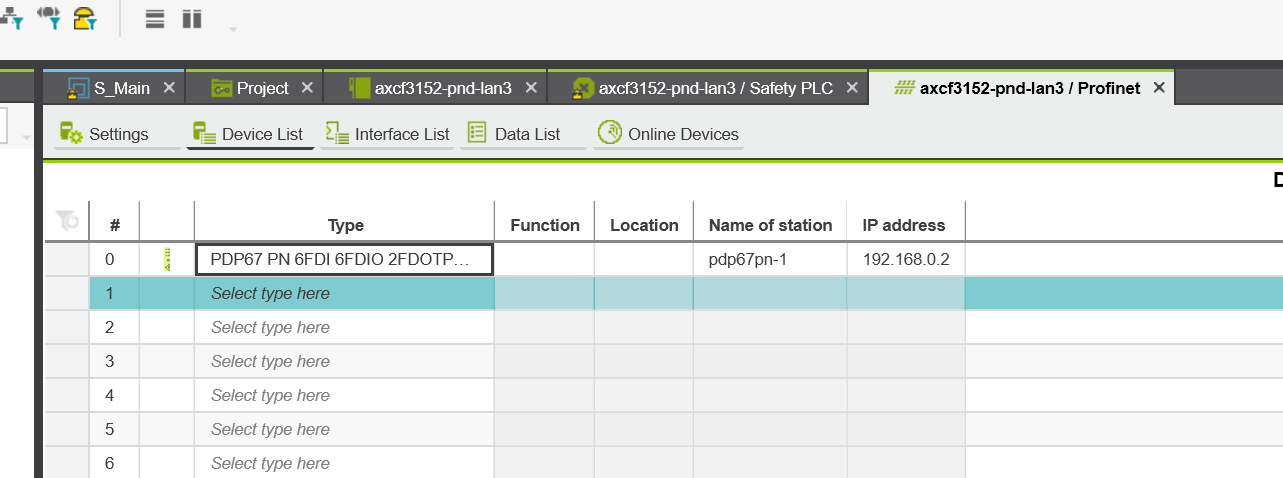Close the Safety PLC tab

pyautogui.click(x=852, y=88)
